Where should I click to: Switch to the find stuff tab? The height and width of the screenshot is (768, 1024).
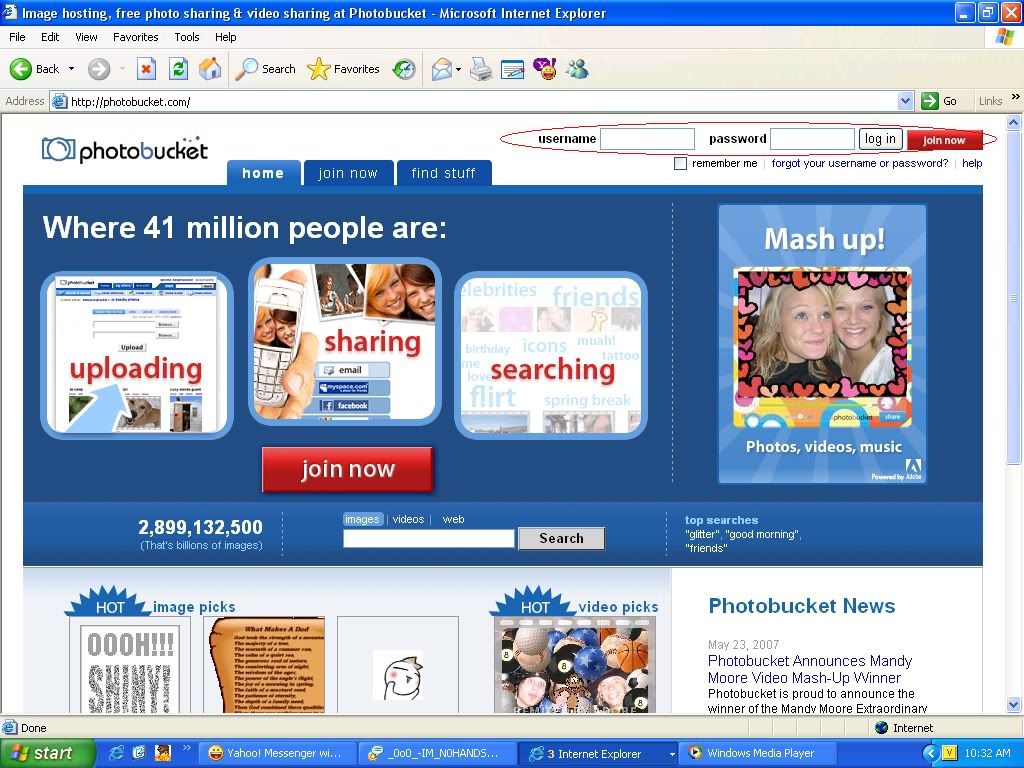point(443,173)
